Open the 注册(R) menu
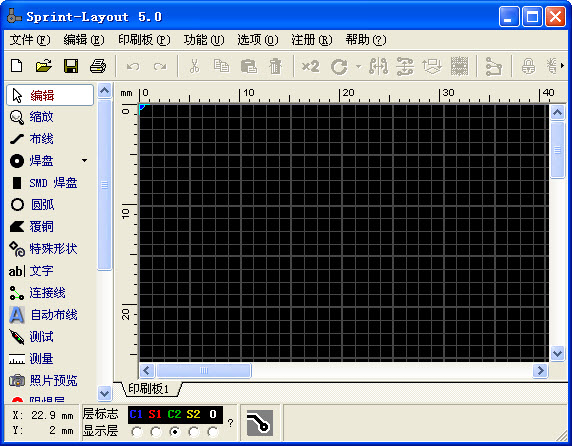 312,40
